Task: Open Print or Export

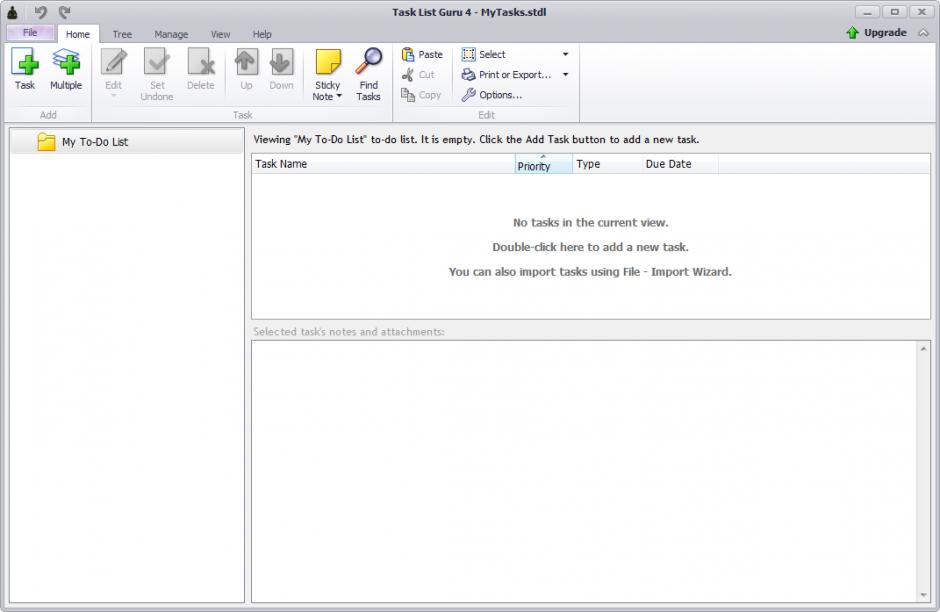Action: [507, 75]
